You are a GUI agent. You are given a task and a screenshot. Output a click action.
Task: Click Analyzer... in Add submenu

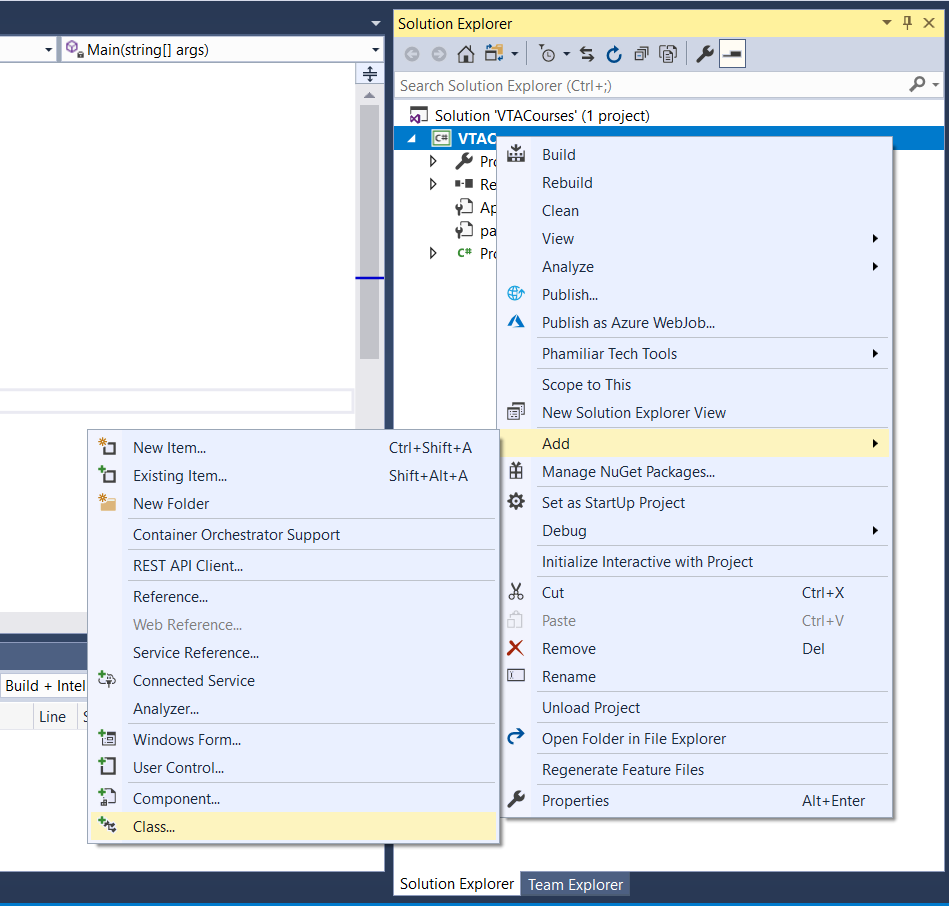(x=294, y=709)
